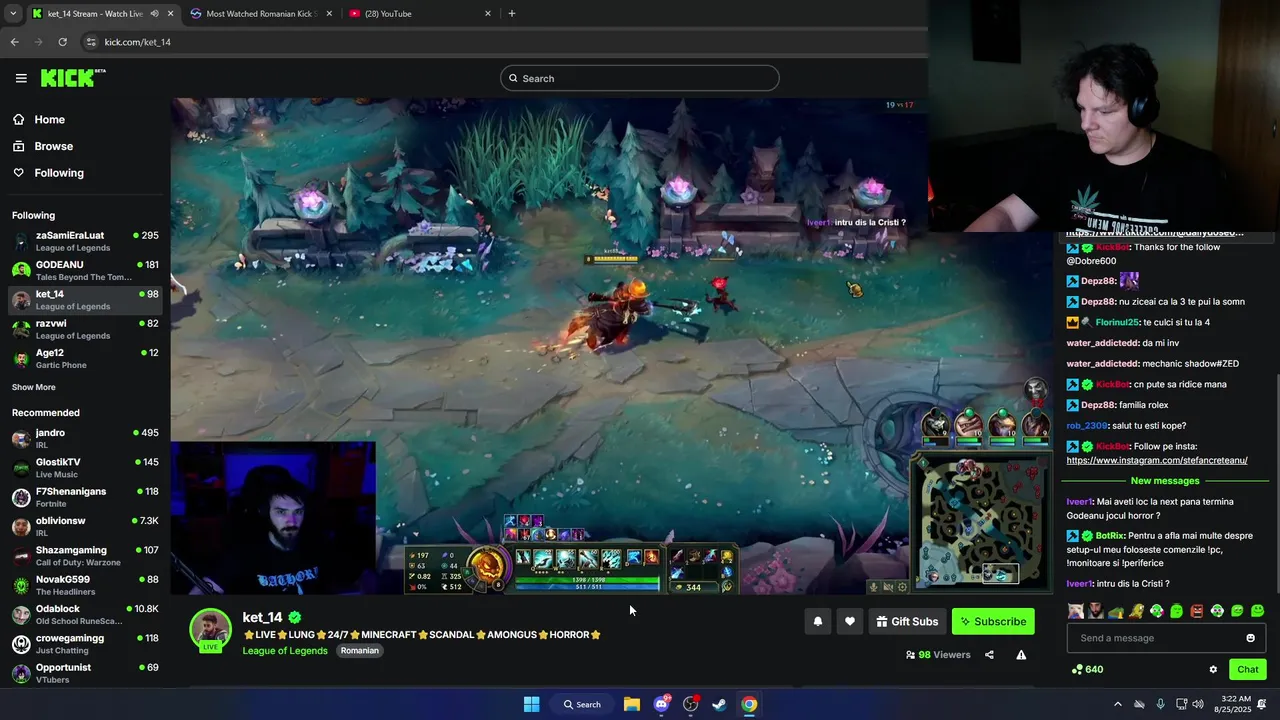The image size is (1280, 720).
Task: Open Steam from taskbar
Action: [x=719, y=704]
